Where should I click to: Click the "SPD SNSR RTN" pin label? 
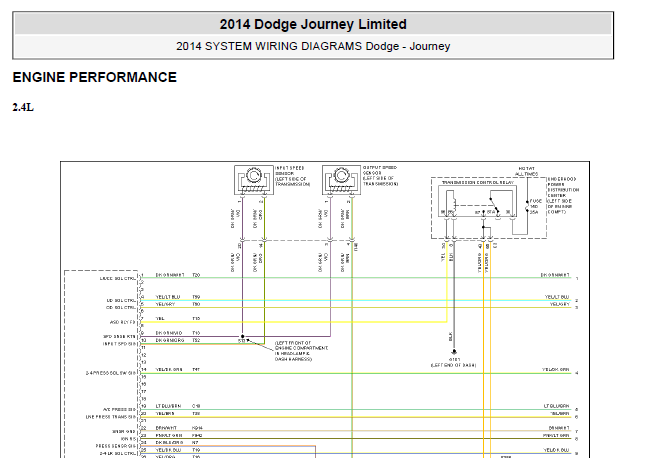120,337
